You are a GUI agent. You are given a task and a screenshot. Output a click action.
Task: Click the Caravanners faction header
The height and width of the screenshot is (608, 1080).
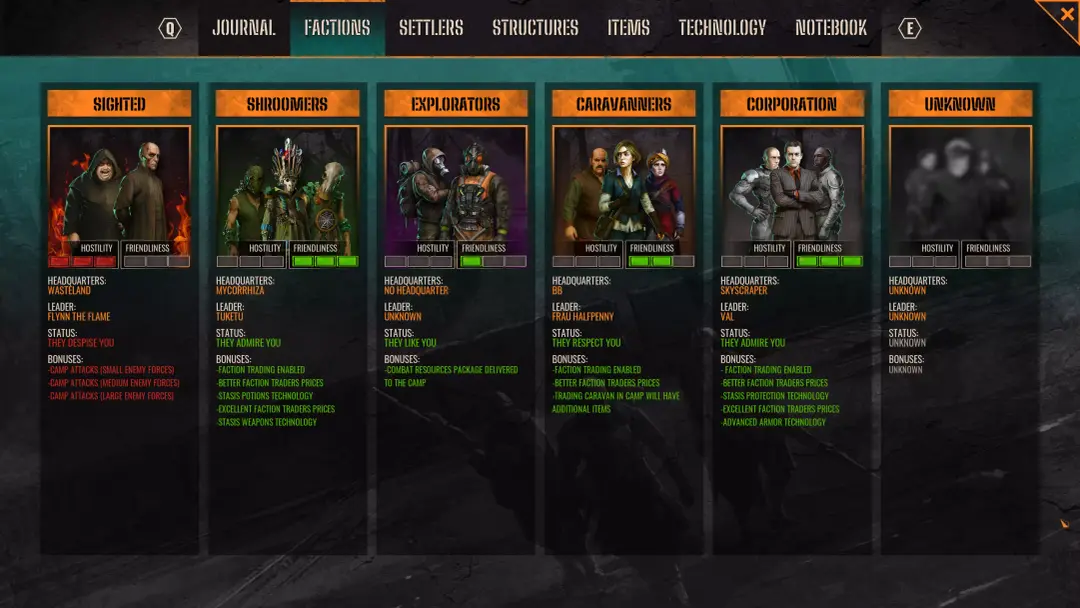pyautogui.click(x=623, y=104)
